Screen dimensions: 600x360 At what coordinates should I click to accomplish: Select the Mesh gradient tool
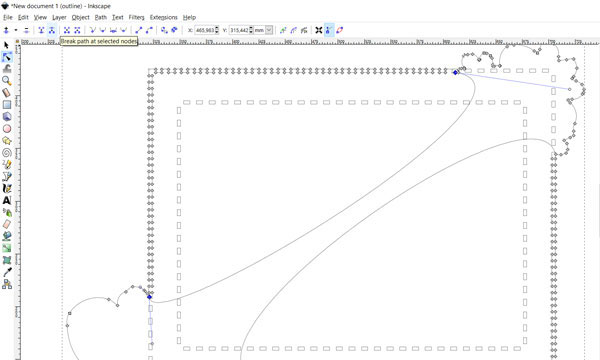coord(7,260)
